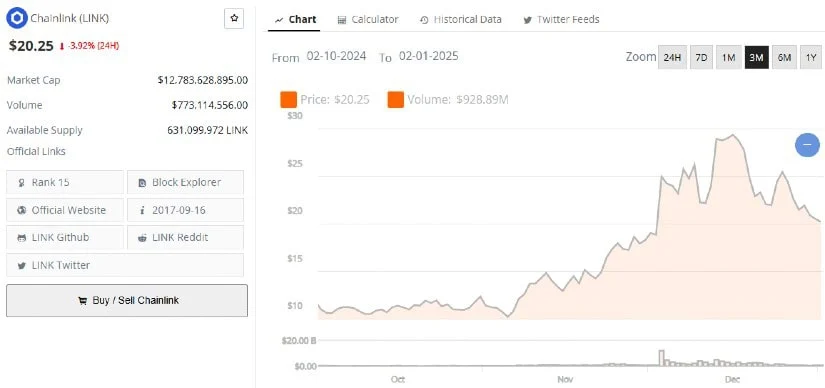Visit the LINK Github page
Viewport: 825px width, 388px height.
[x=65, y=237]
